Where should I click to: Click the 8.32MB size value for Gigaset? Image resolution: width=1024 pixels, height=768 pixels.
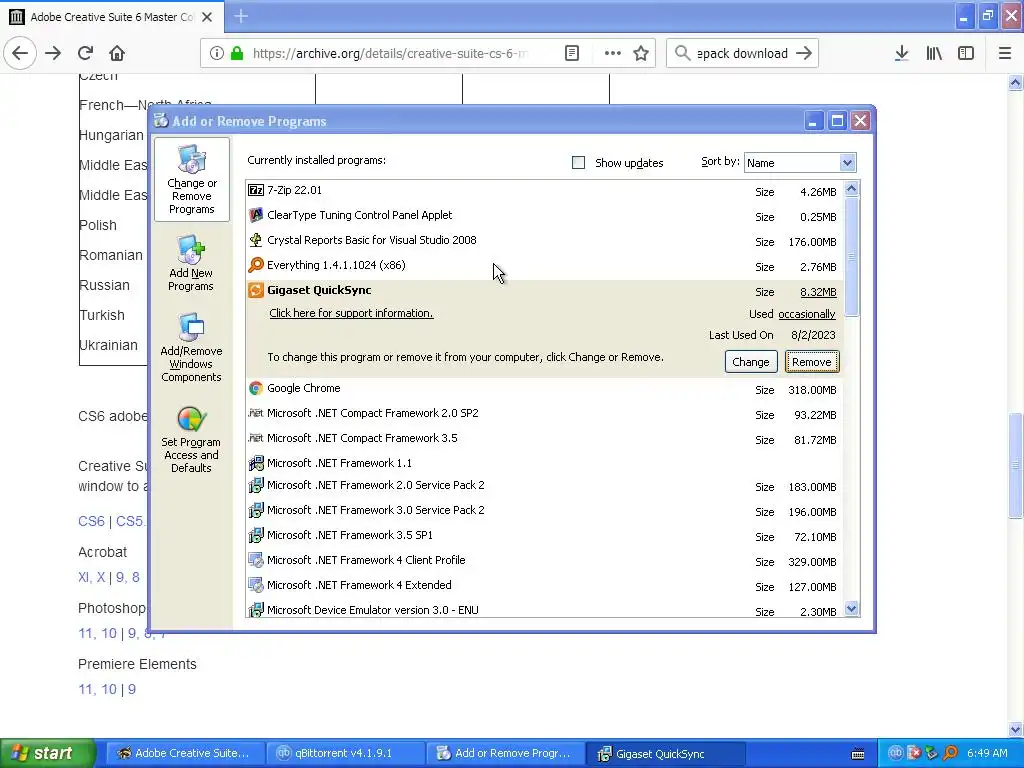(818, 292)
